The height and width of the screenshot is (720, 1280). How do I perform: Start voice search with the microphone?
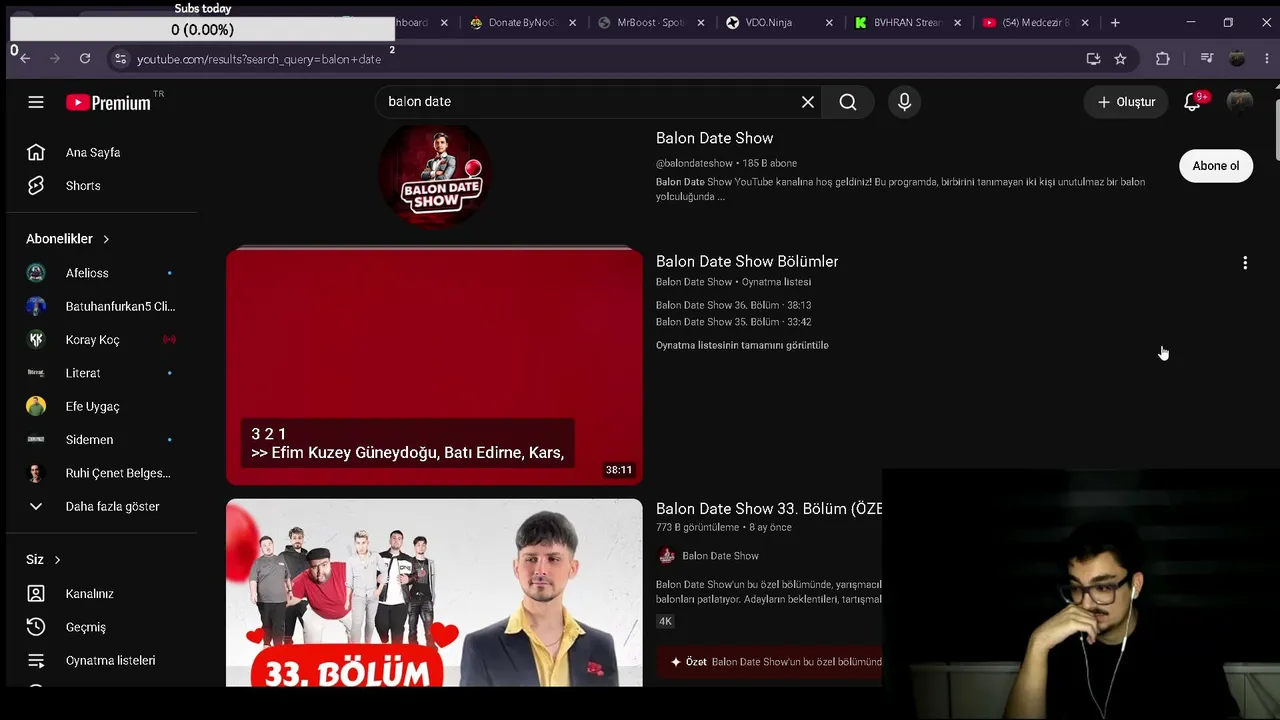904,102
